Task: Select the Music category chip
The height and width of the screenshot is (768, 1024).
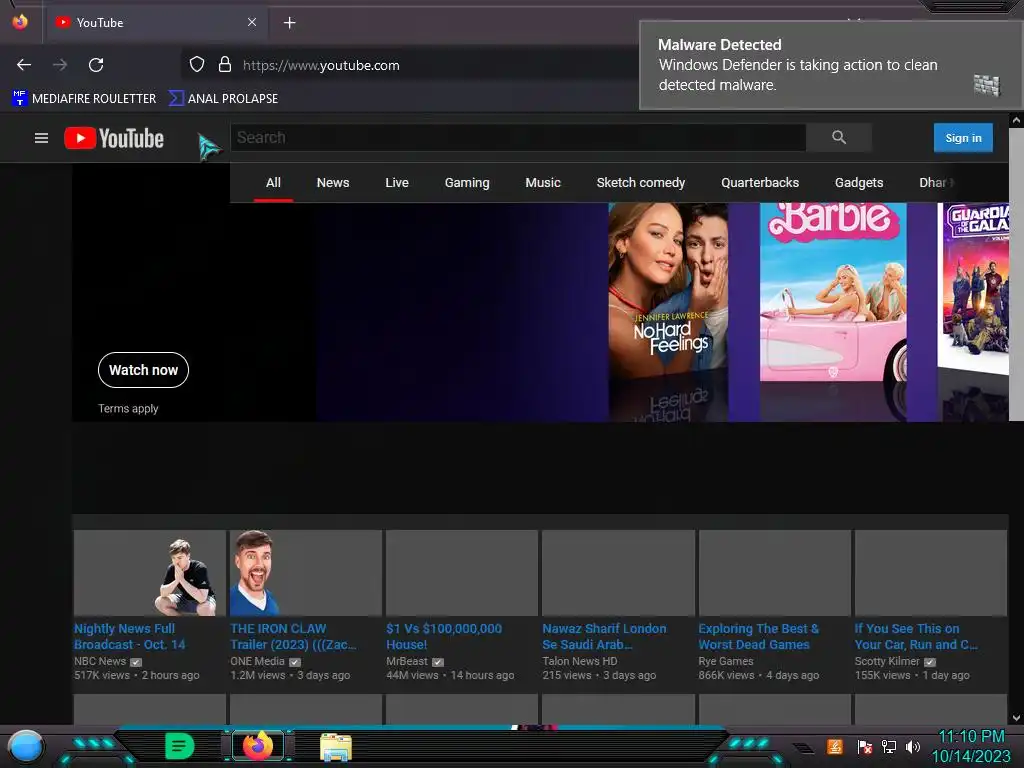Action: click(x=543, y=183)
